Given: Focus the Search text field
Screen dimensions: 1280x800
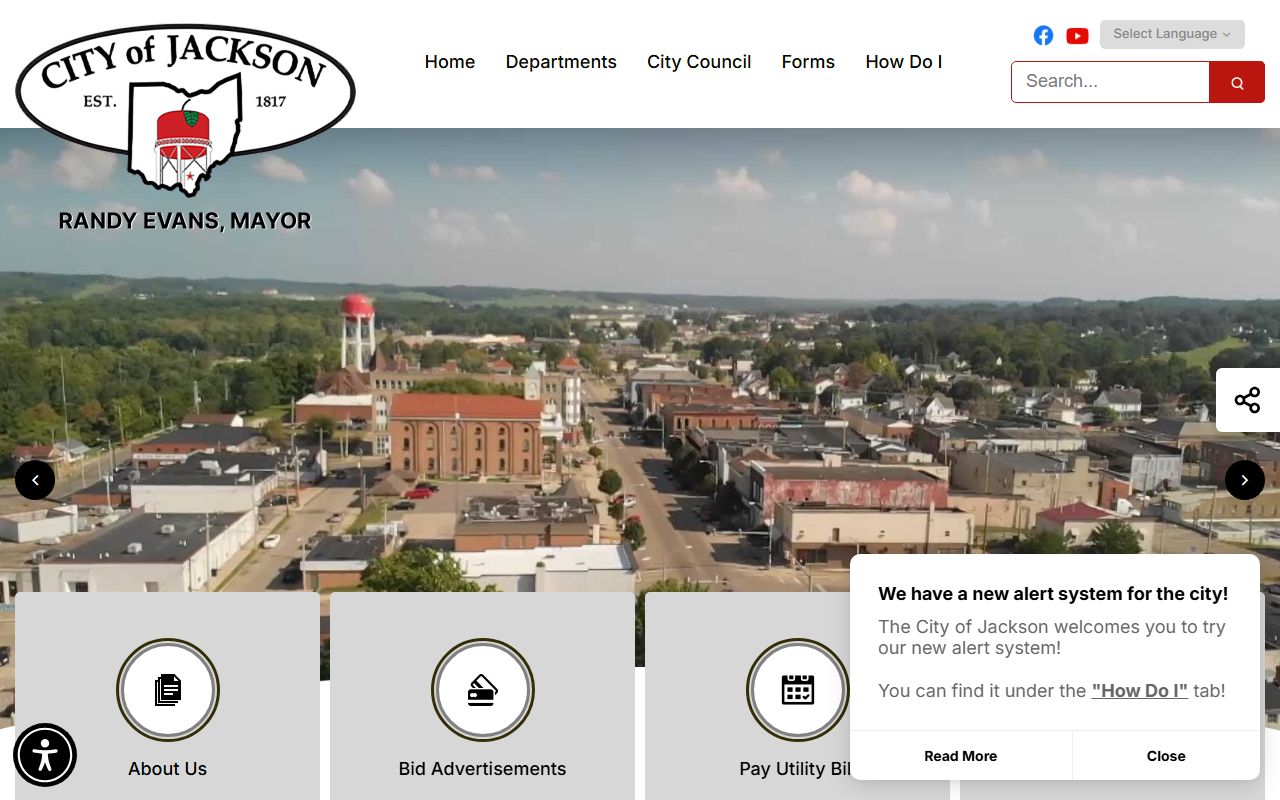Looking at the screenshot, I should (1110, 82).
